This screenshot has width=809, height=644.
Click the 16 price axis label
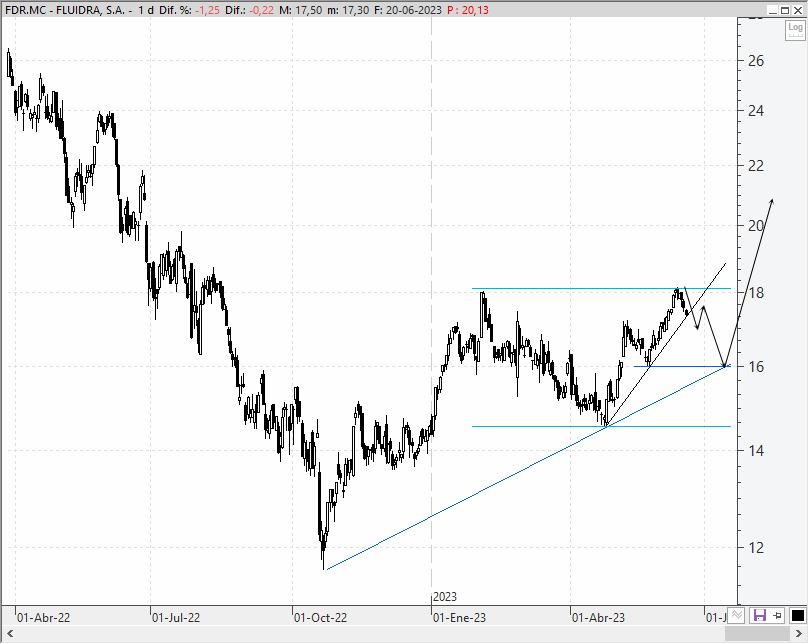[756, 367]
